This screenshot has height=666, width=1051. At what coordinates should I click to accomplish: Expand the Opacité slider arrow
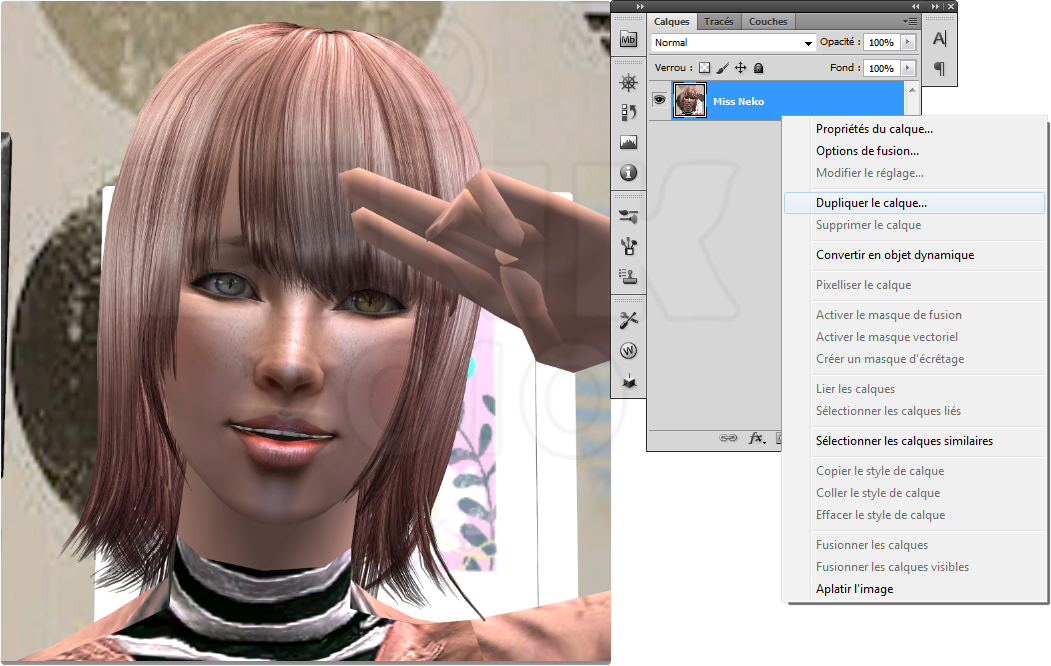908,43
